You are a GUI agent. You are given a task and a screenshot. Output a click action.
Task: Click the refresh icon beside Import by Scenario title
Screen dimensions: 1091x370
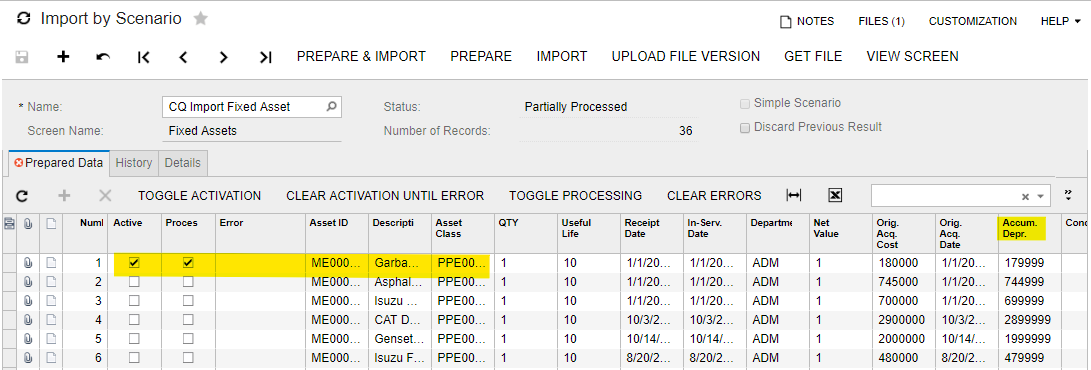tap(24, 19)
